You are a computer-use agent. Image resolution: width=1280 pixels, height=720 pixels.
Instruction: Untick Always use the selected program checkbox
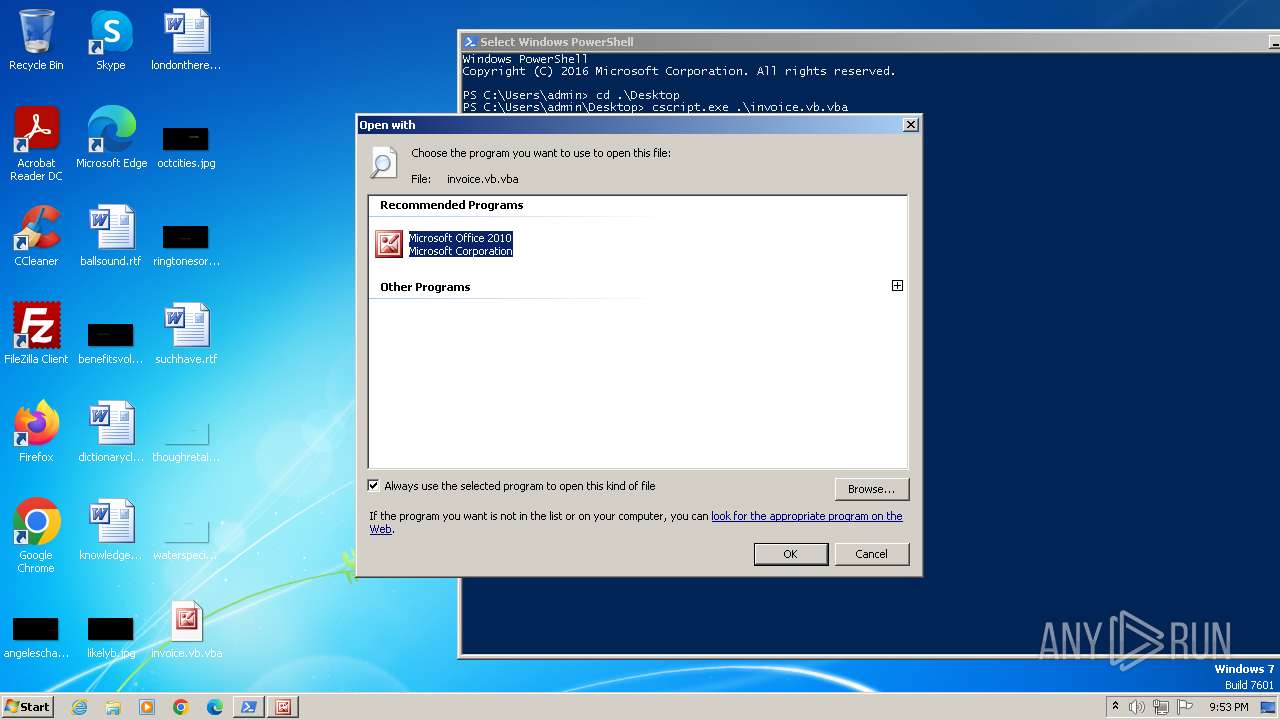[x=374, y=486]
